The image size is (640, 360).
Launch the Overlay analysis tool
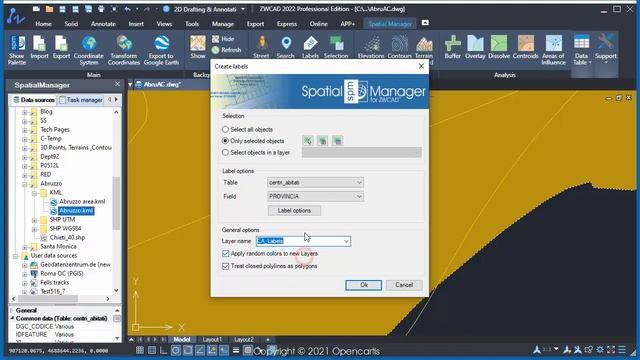coord(475,47)
